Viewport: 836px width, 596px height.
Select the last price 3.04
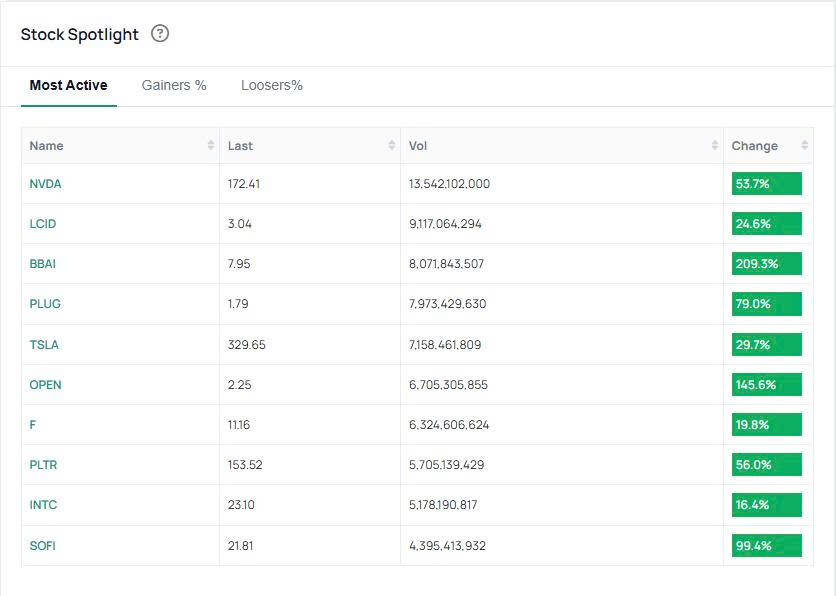point(239,224)
